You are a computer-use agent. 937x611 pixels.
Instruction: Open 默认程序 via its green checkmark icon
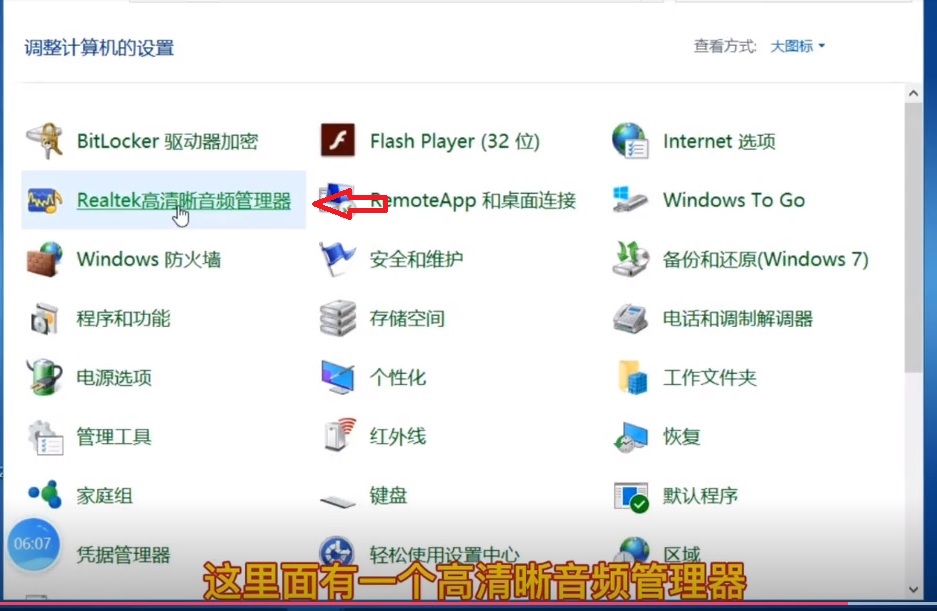630,496
